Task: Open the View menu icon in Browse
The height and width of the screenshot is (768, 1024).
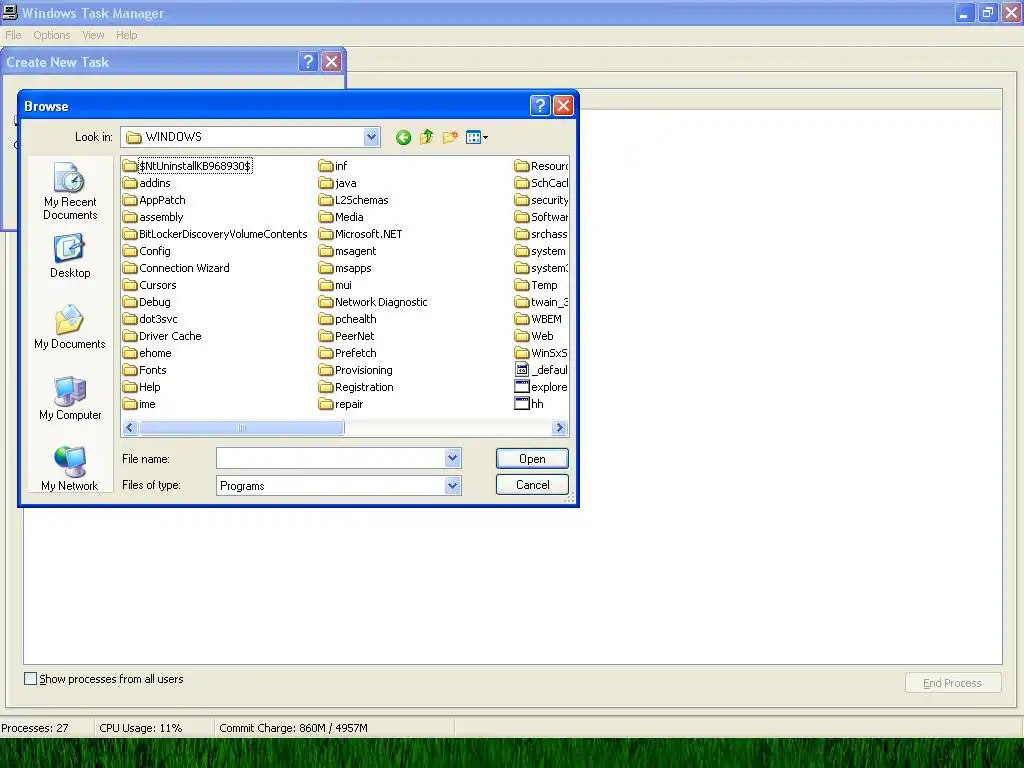Action: pos(477,137)
